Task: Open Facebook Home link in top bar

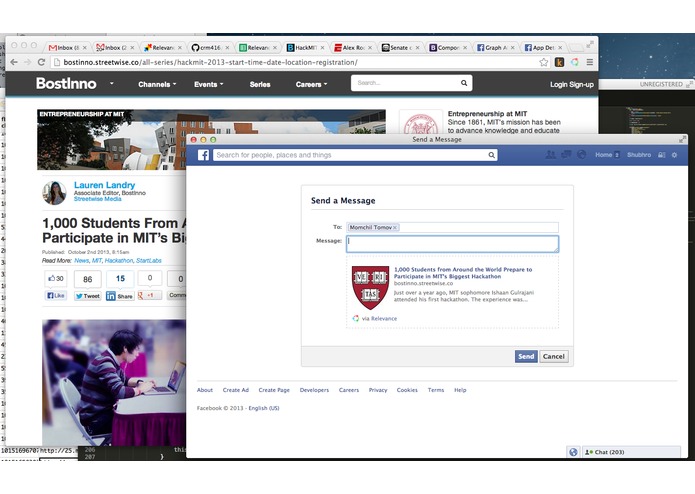Action: pos(603,155)
